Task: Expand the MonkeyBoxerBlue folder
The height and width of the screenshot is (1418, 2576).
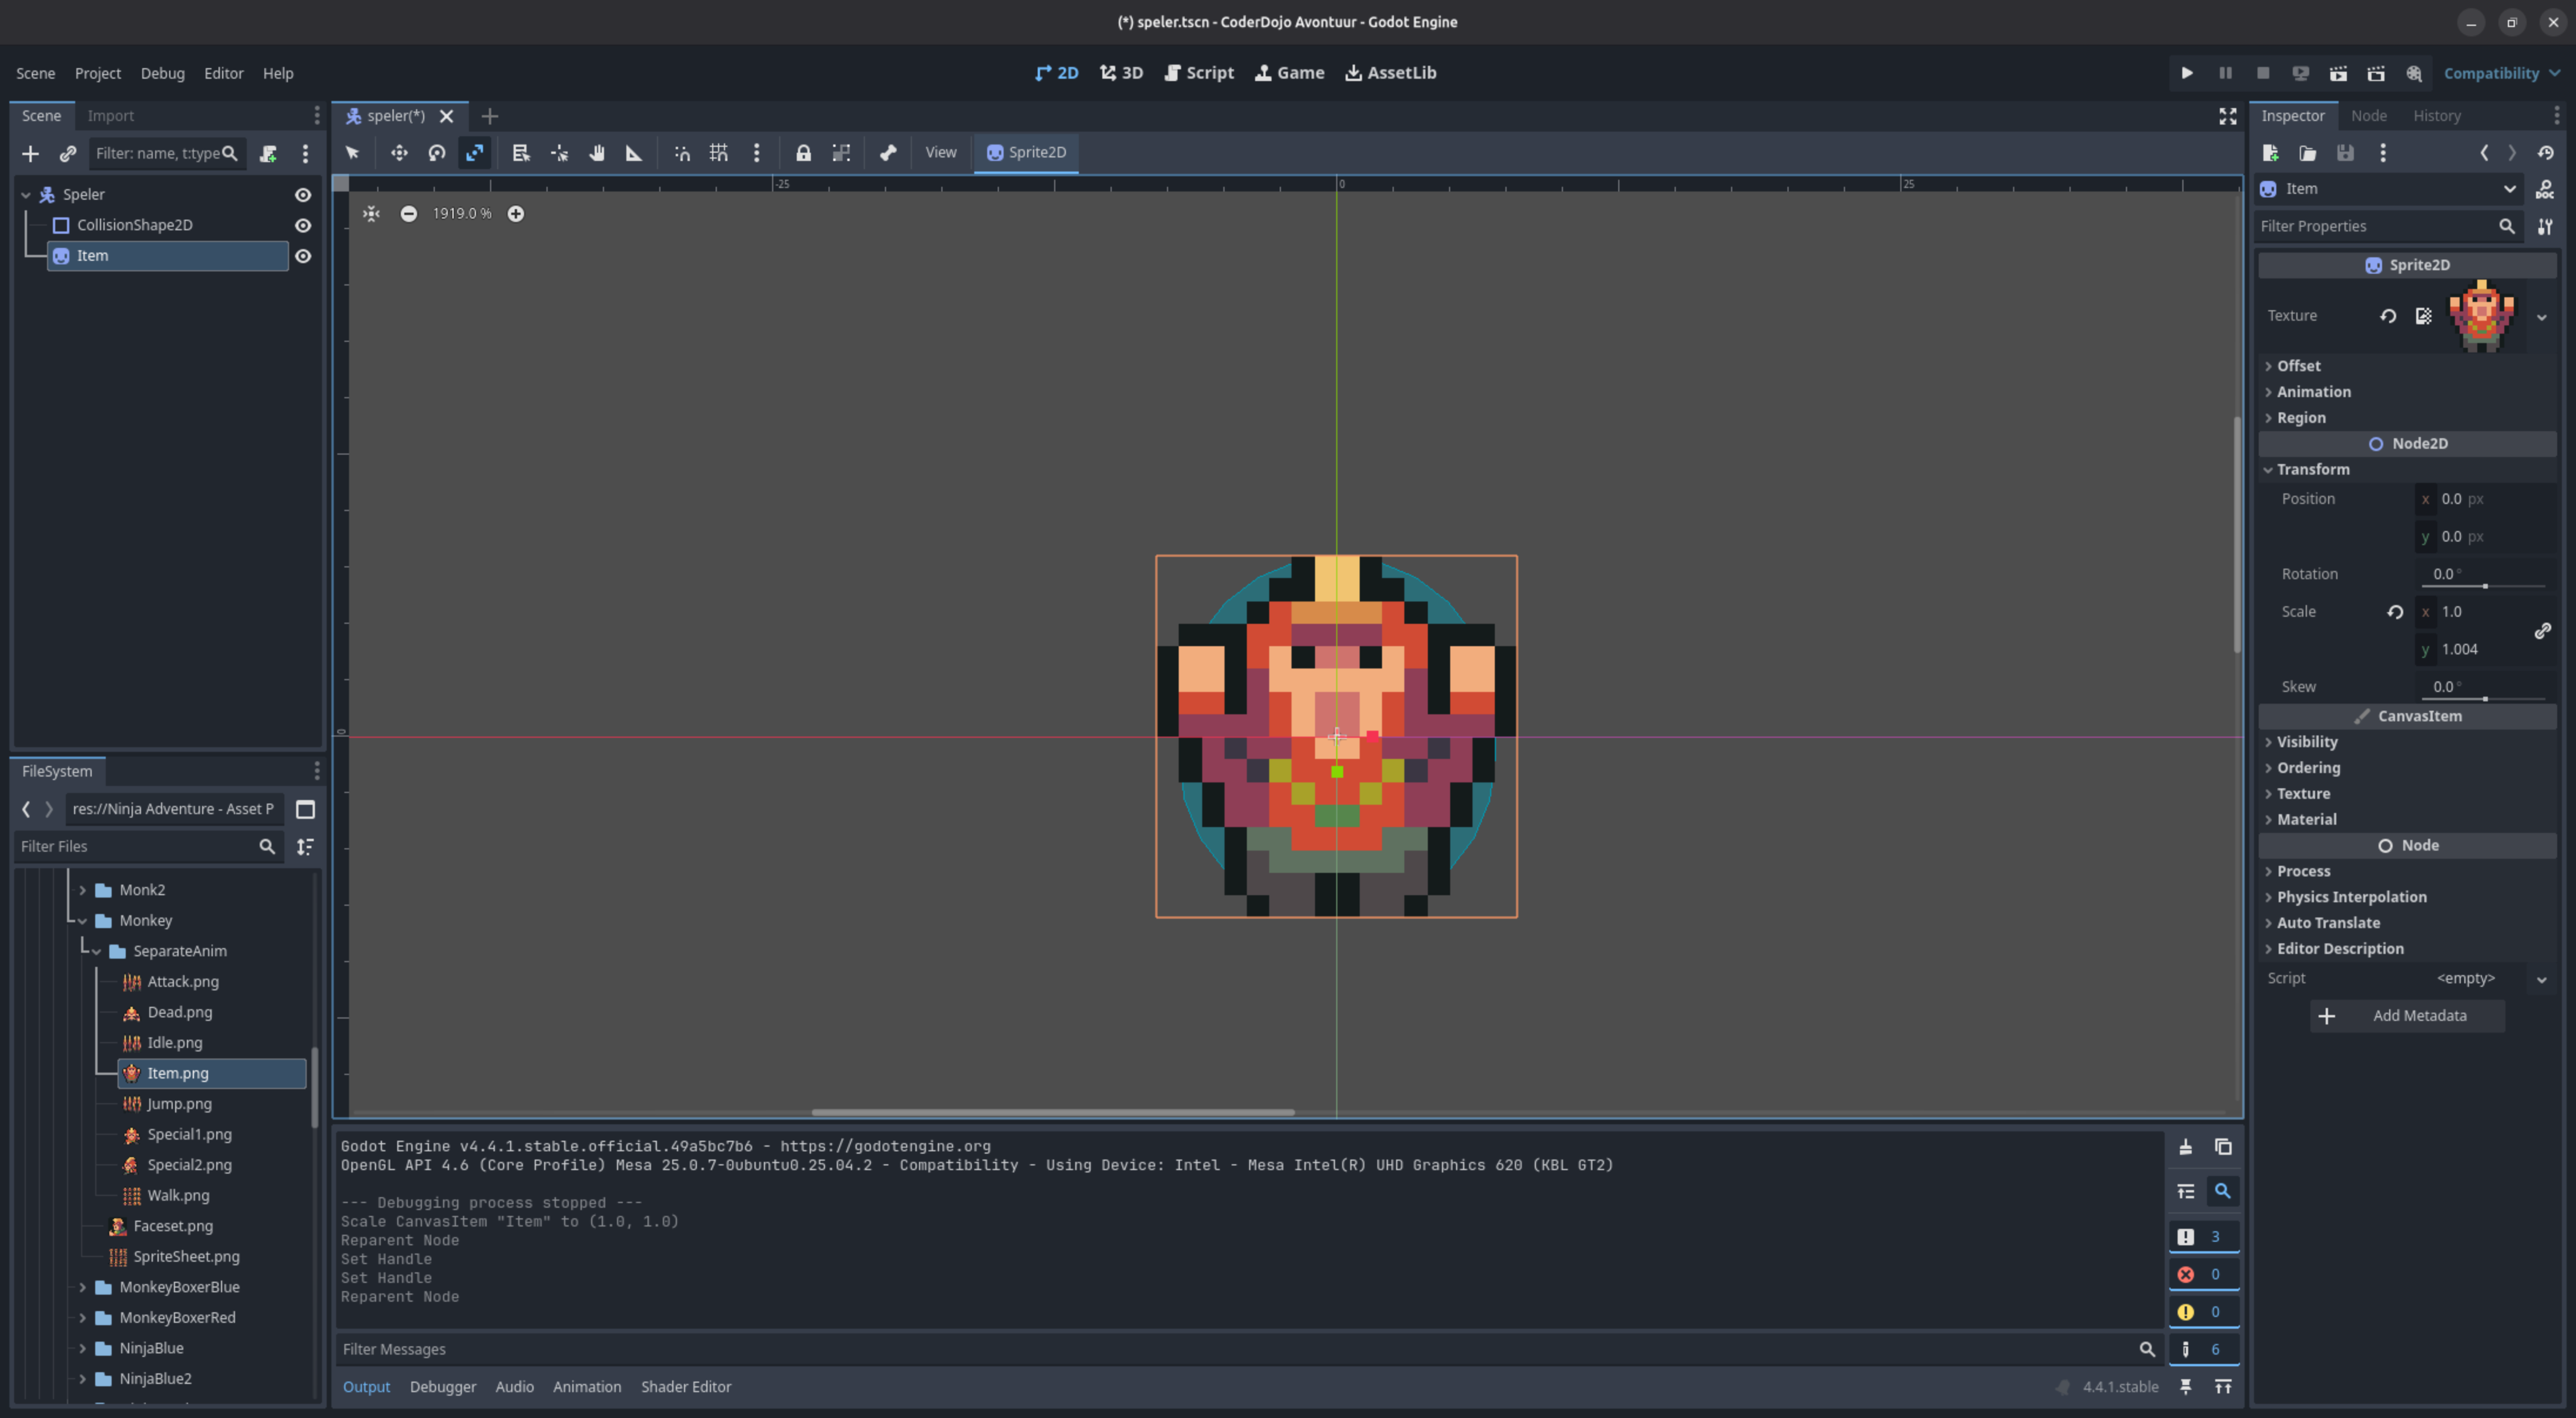Action: click(x=82, y=1287)
